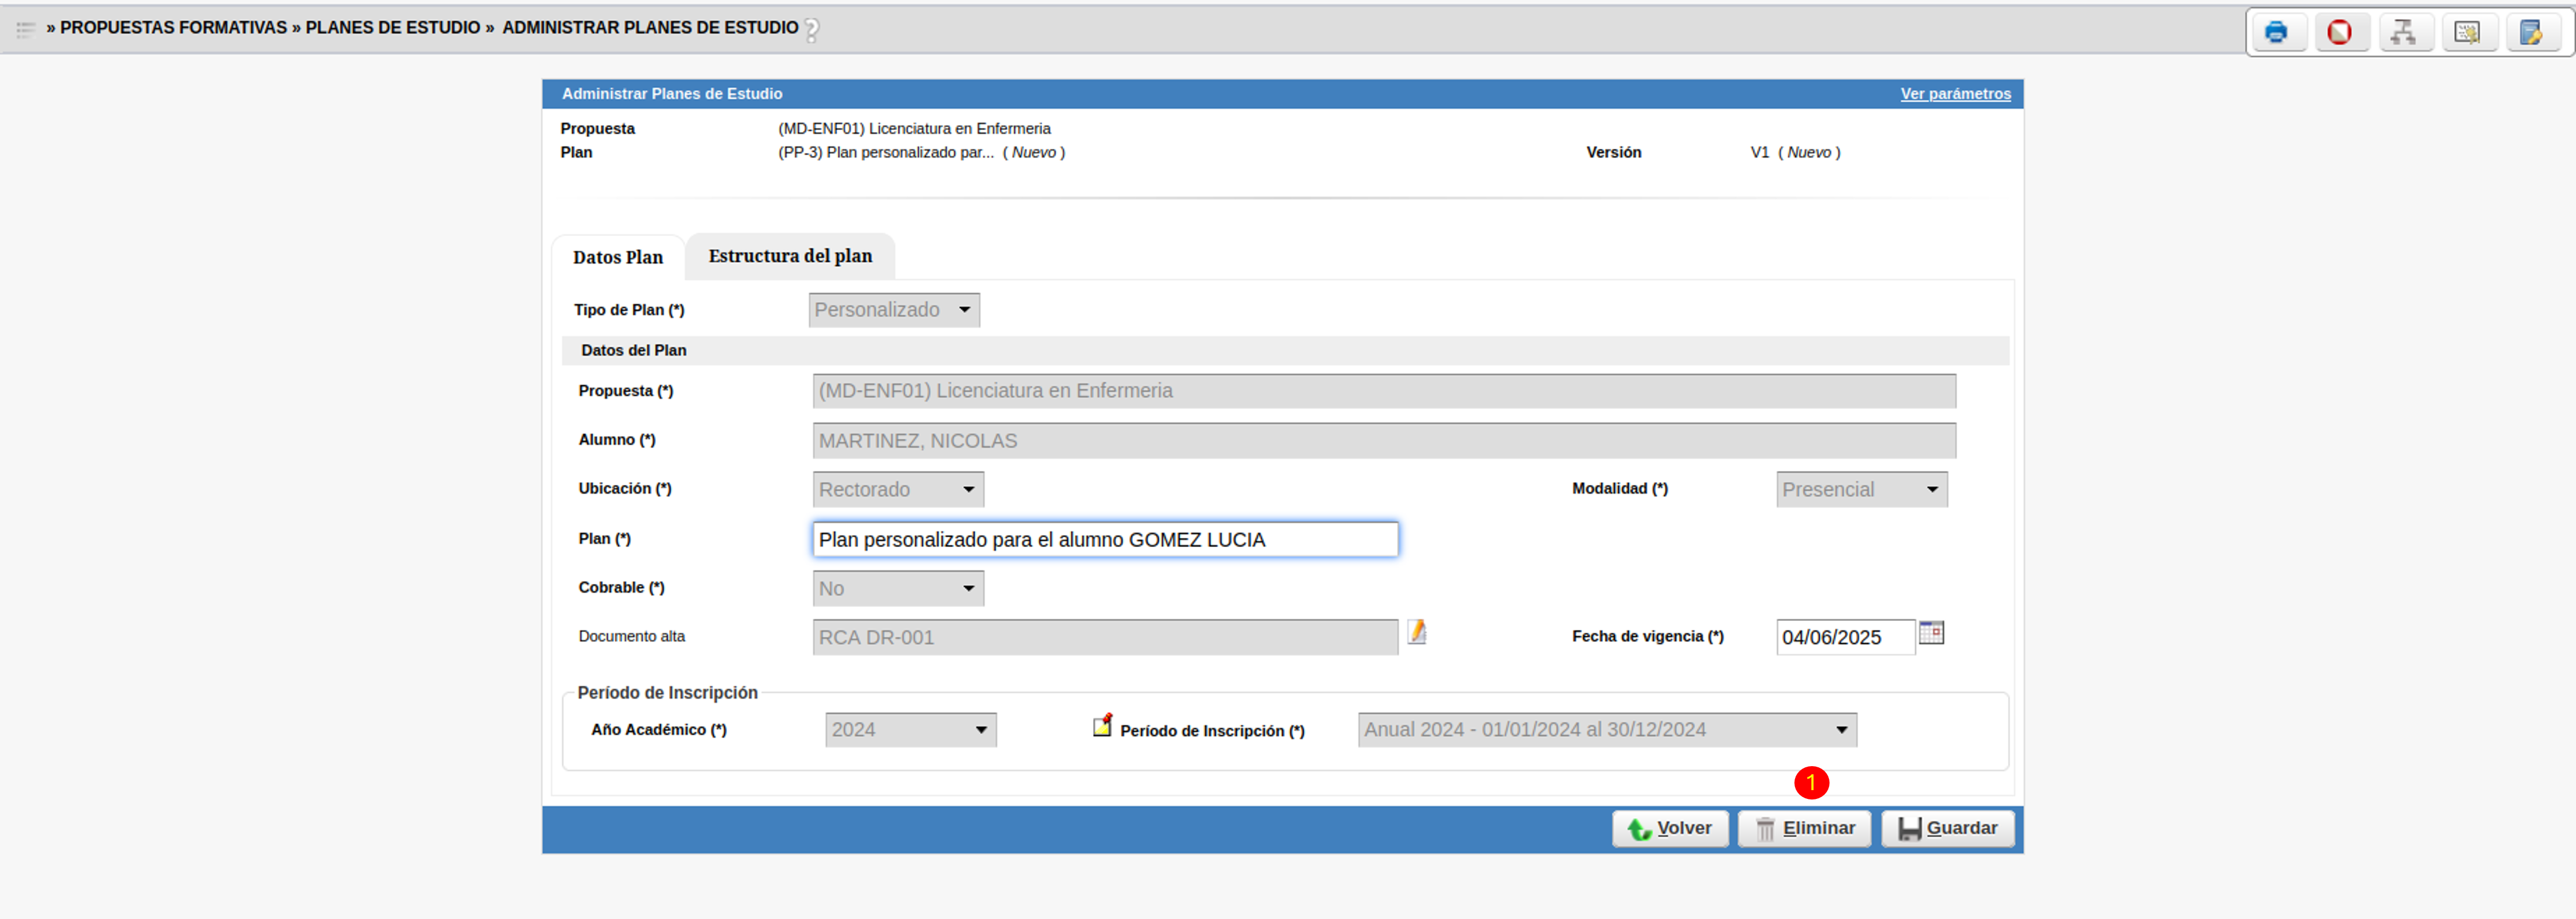The width and height of the screenshot is (2576, 919).
Task: Open the hierarchy tree diagram icon
Action: (x=2403, y=32)
